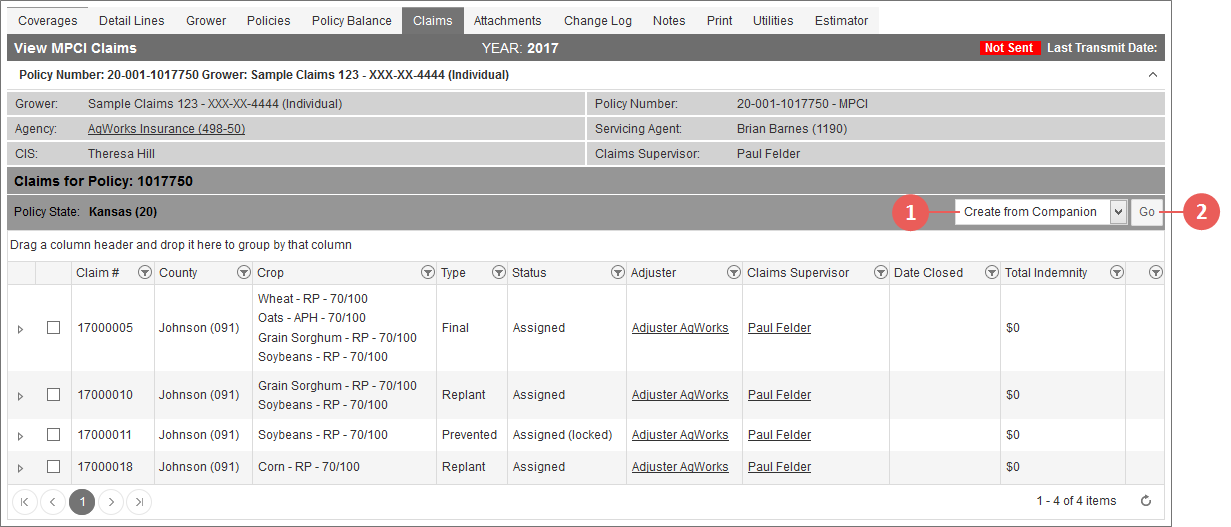Expand the row for claim 17000010
1231x527 pixels.
coord(20,396)
